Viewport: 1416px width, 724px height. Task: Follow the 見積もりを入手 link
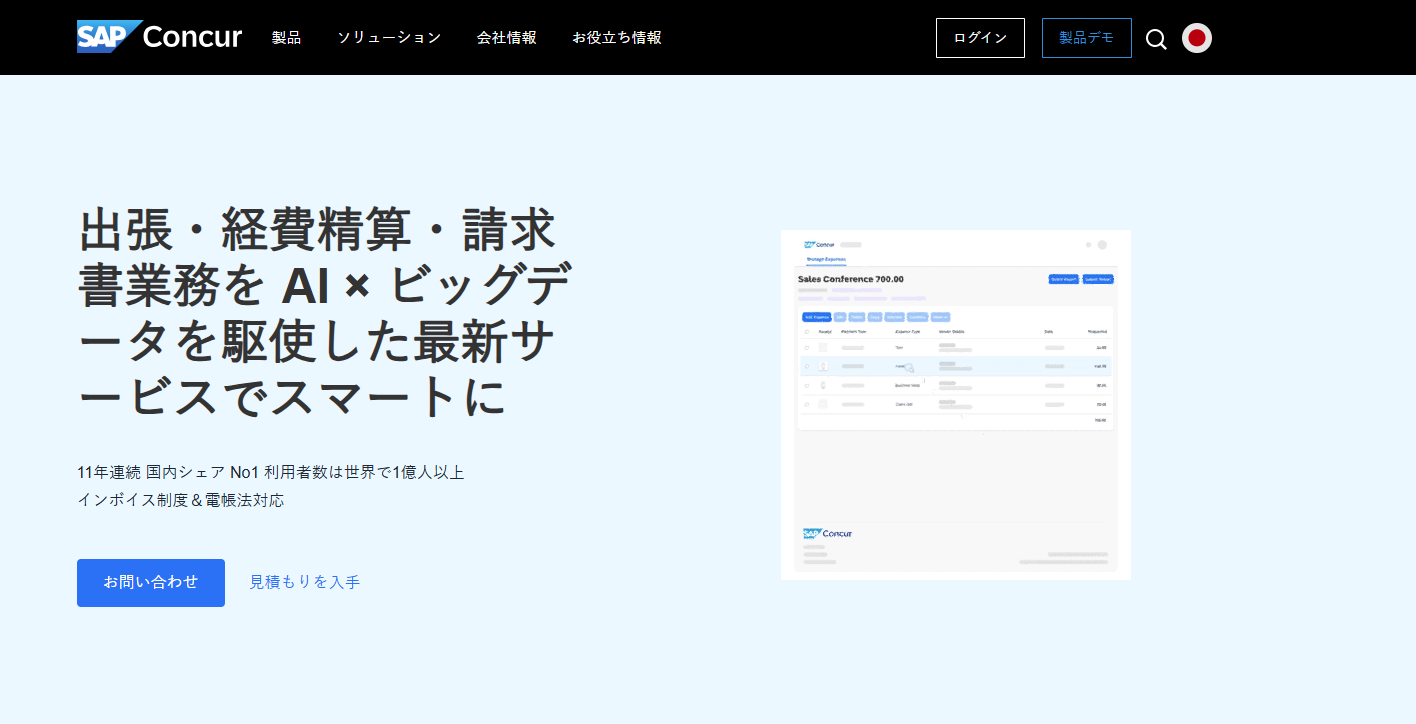pyautogui.click(x=304, y=582)
